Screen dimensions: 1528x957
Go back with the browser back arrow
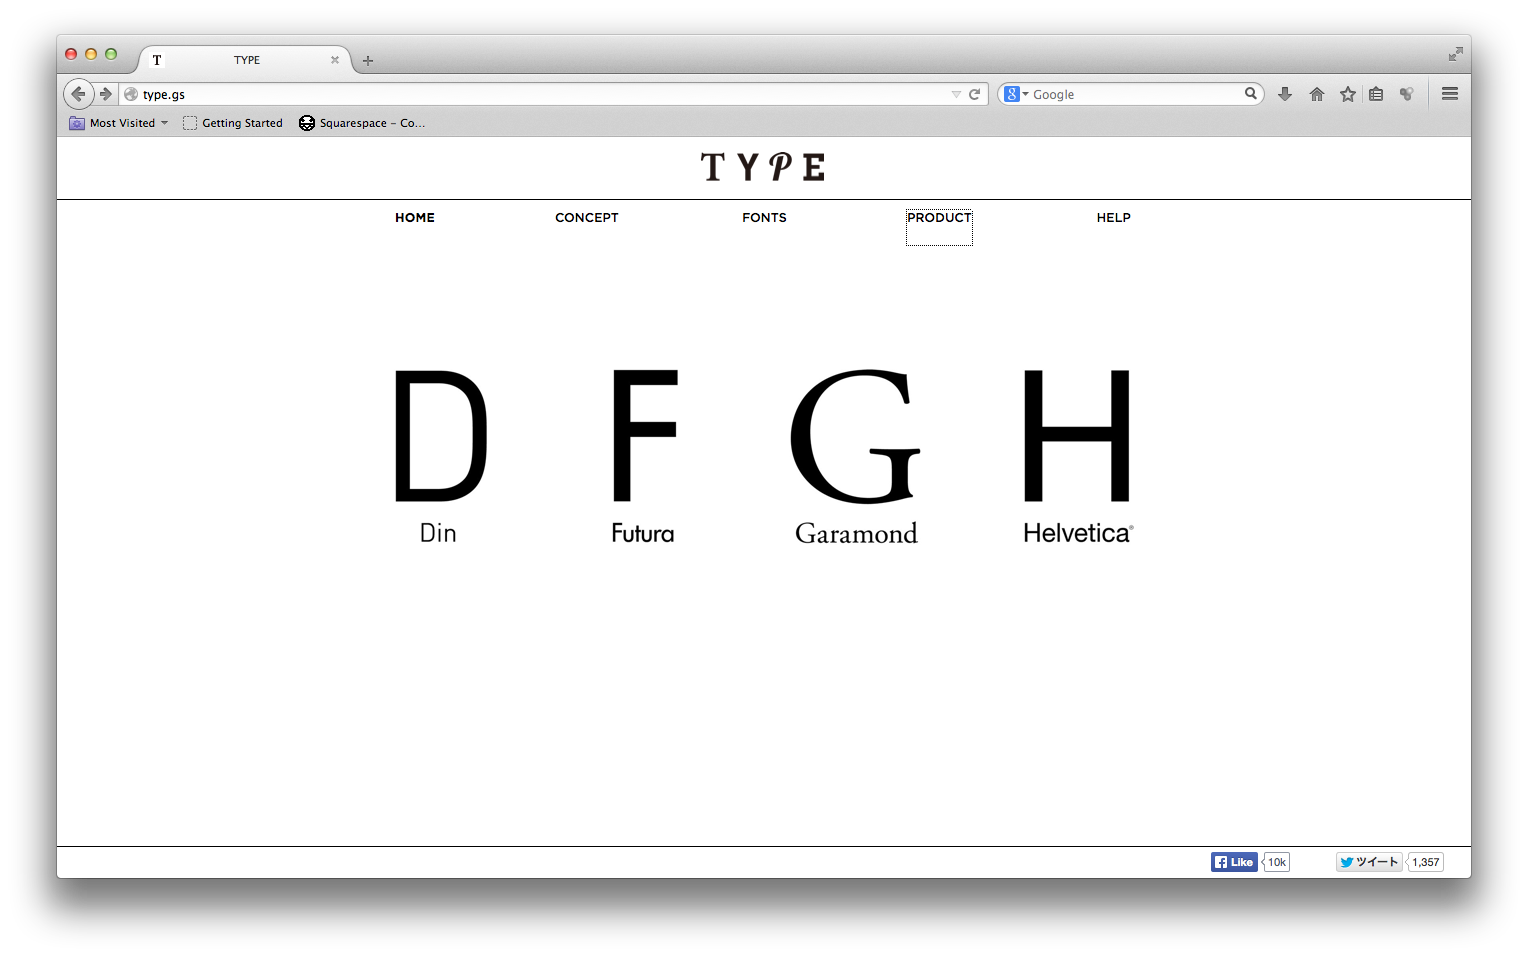click(78, 94)
